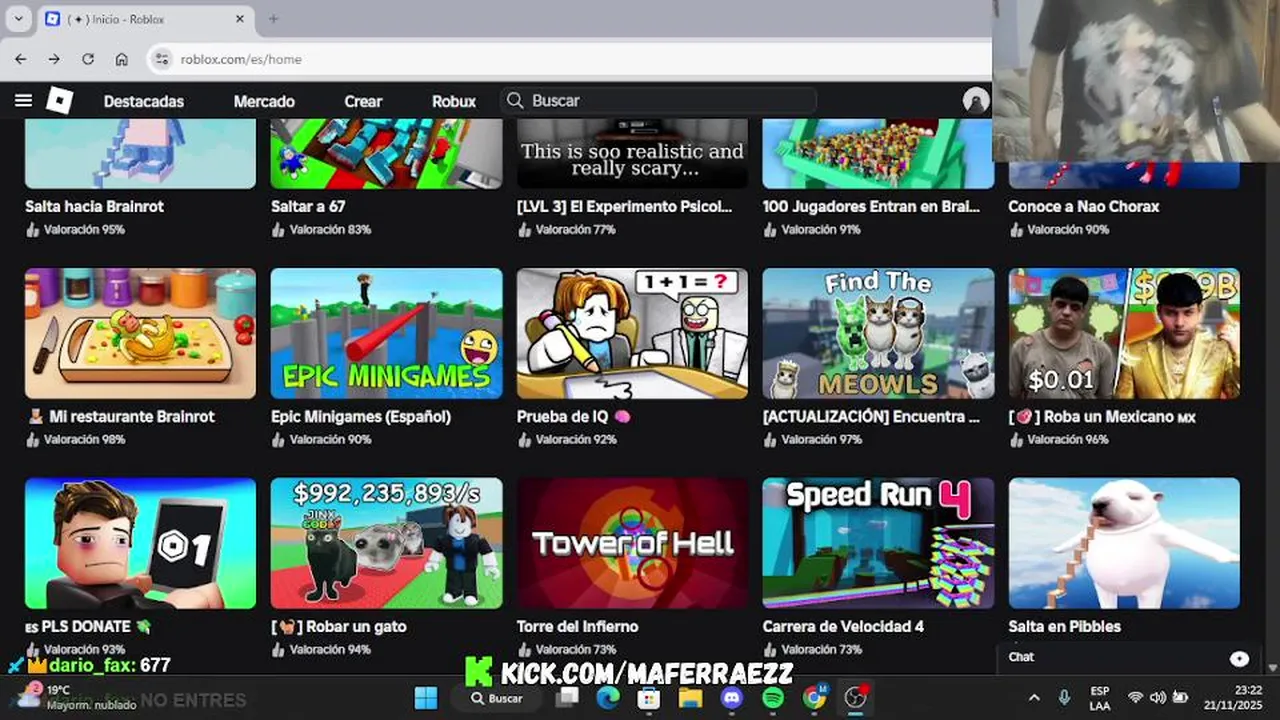Click the Torre del Infierno title

point(577,627)
